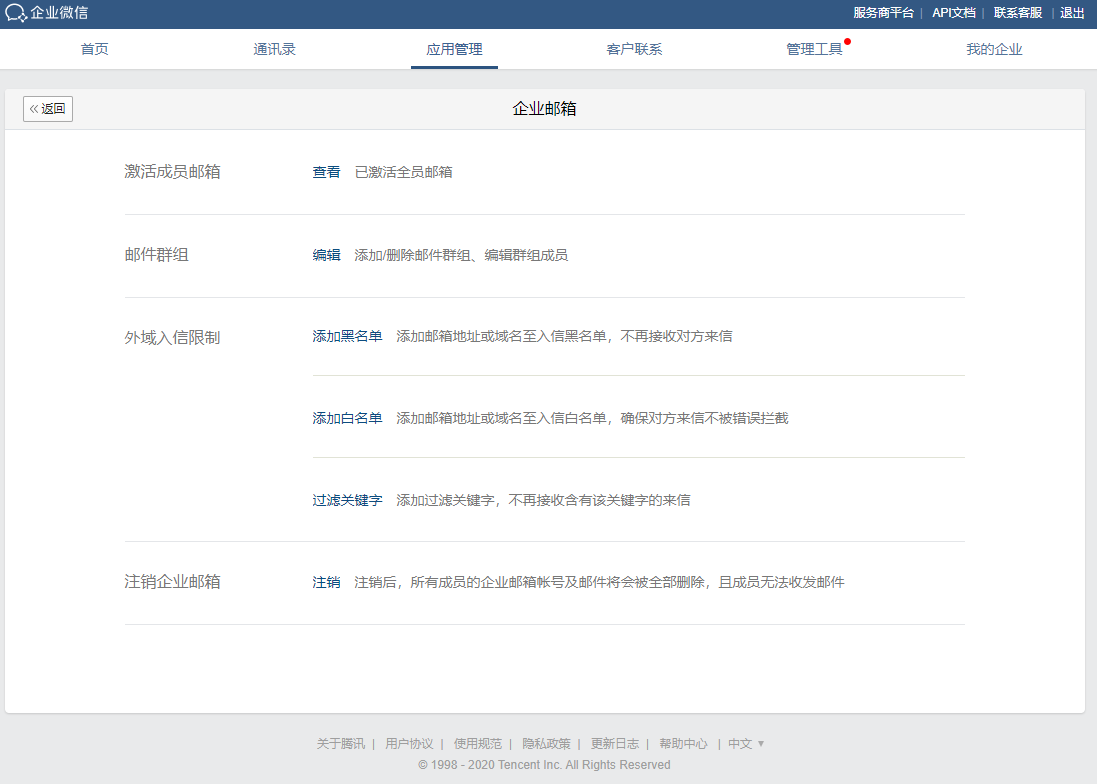The height and width of the screenshot is (784, 1097).
Task: Click the 企业微信 logo icon
Action: (x=16, y=13)
